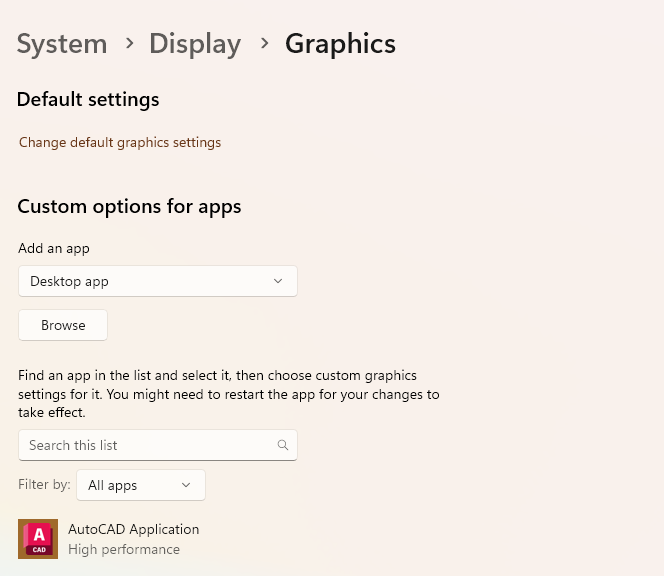
Task: Click the arrow on Desktop app dropdown
Action: 278,281
